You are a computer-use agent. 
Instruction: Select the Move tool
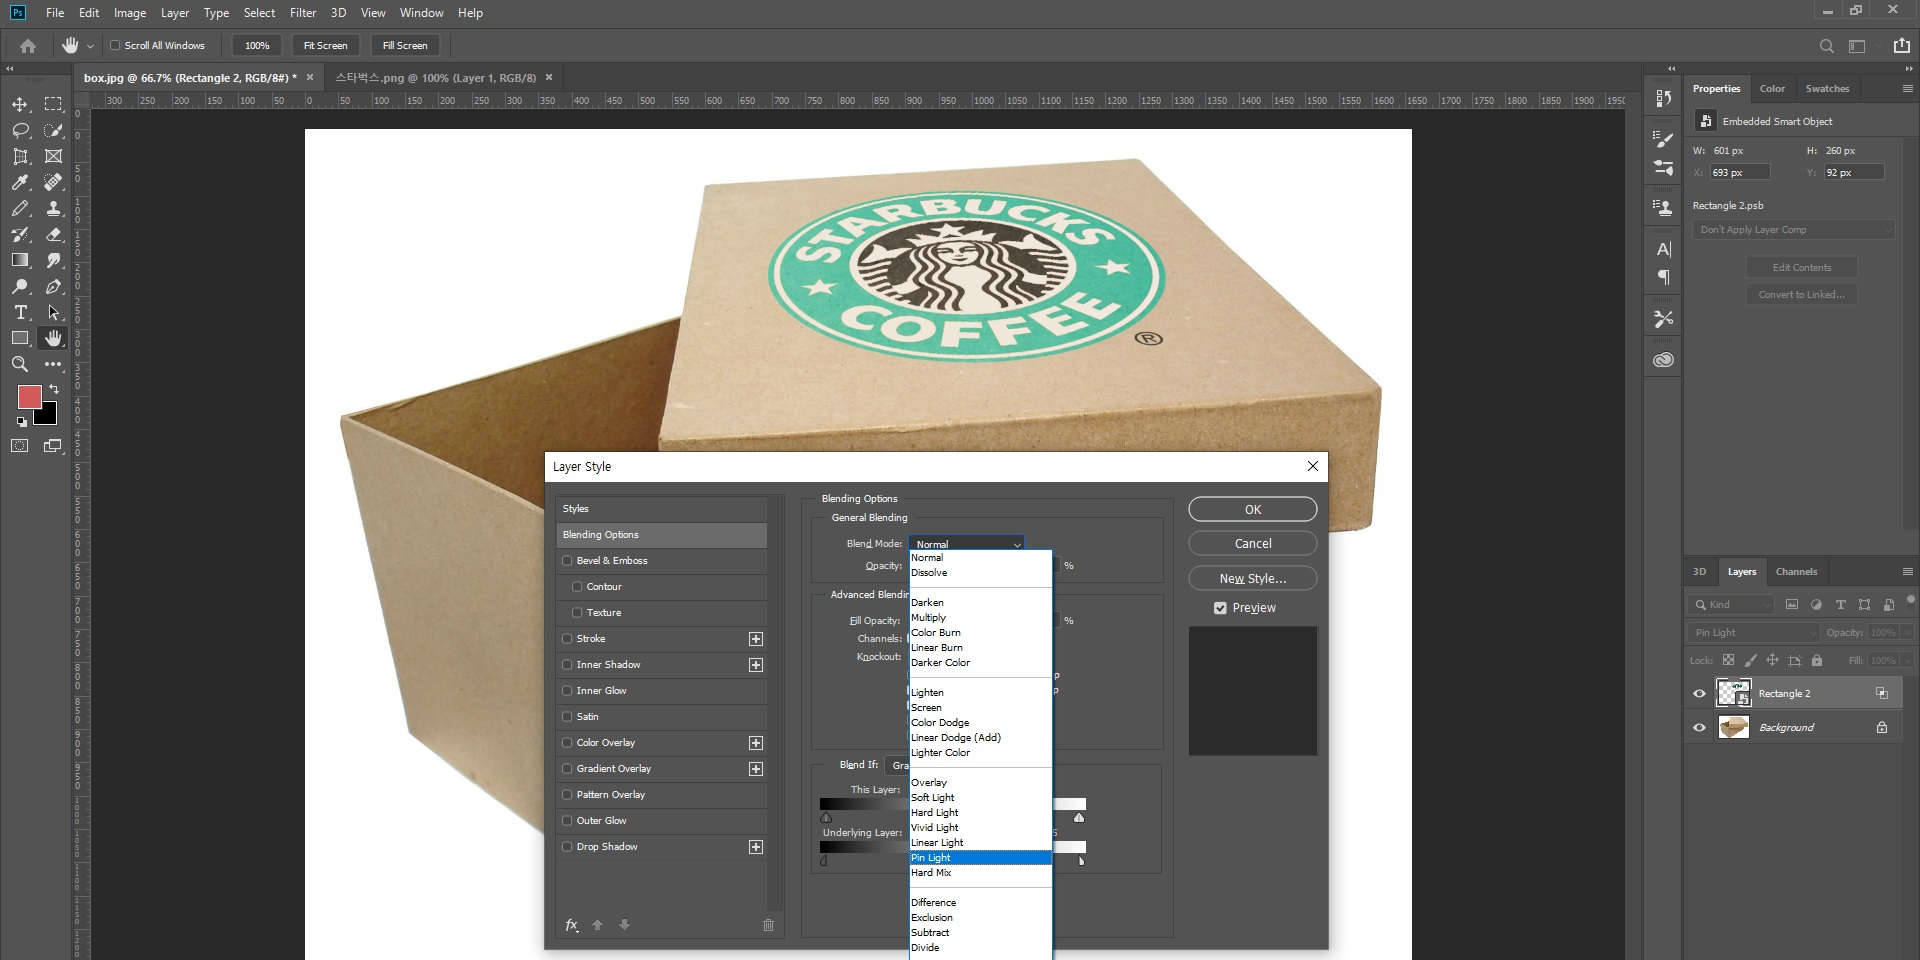(x=20, y=104)
